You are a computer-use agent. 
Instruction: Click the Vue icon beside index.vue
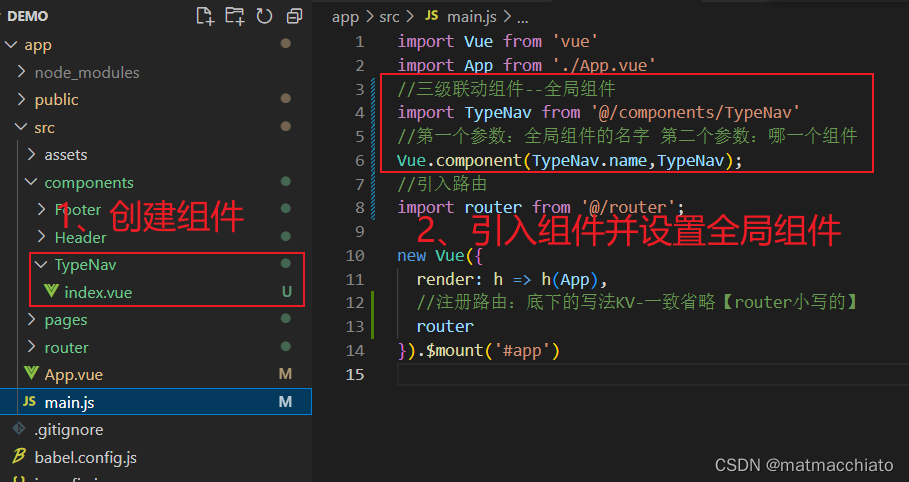pyautogui.click(x=51, y=291)
